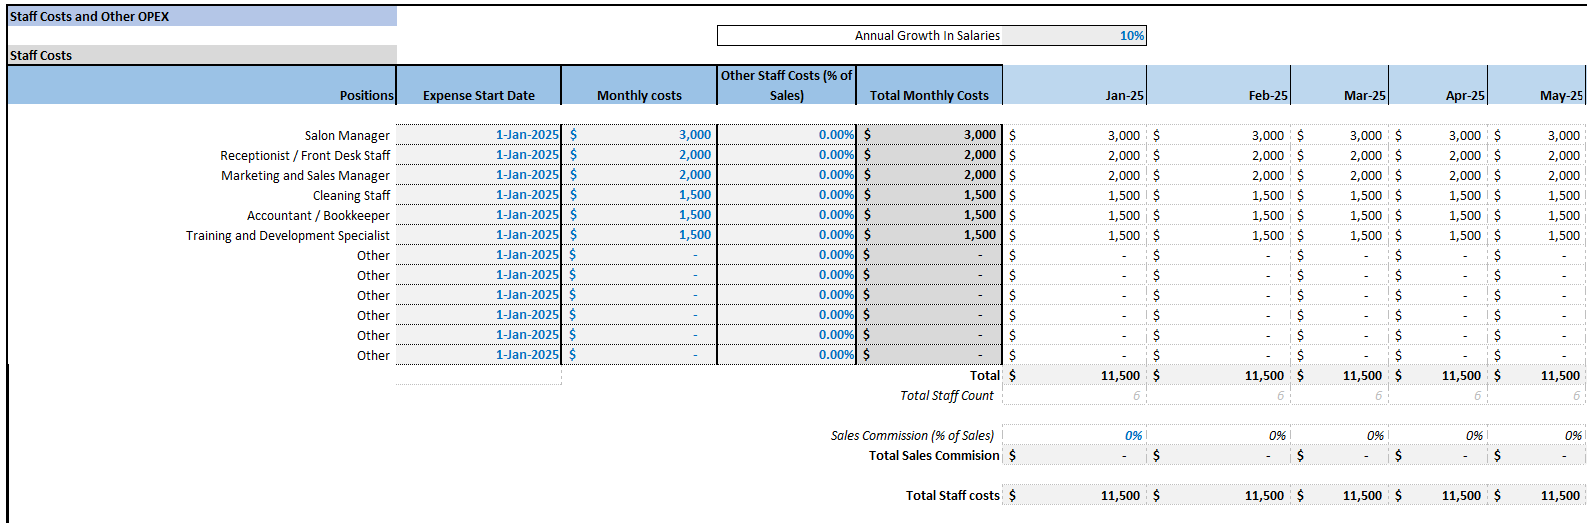Select Accountant Apr-25 value
The height and width of the screenshot is (523, 1587).
[x=1438, y=215]
